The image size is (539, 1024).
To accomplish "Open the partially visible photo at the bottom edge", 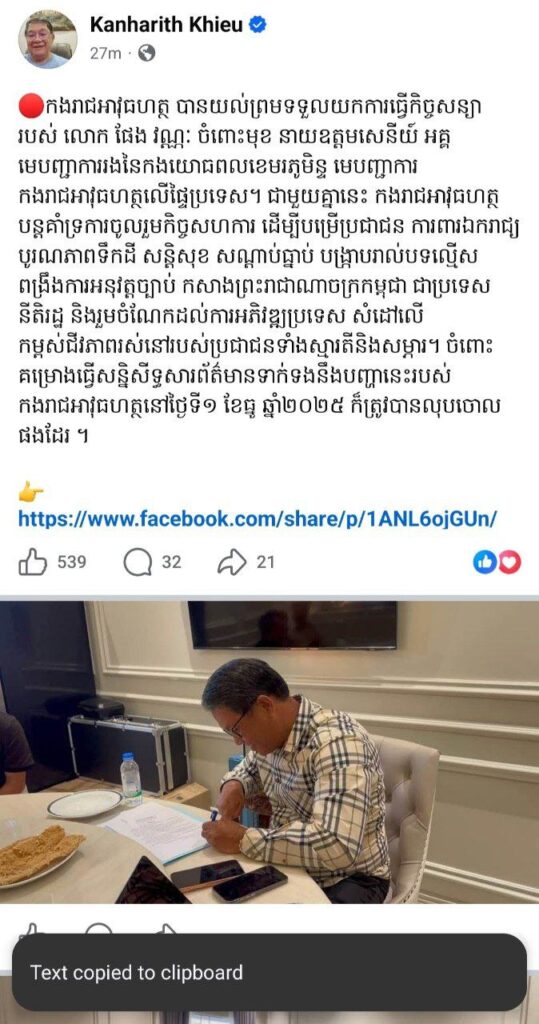I will click(x=269, y=1018).
